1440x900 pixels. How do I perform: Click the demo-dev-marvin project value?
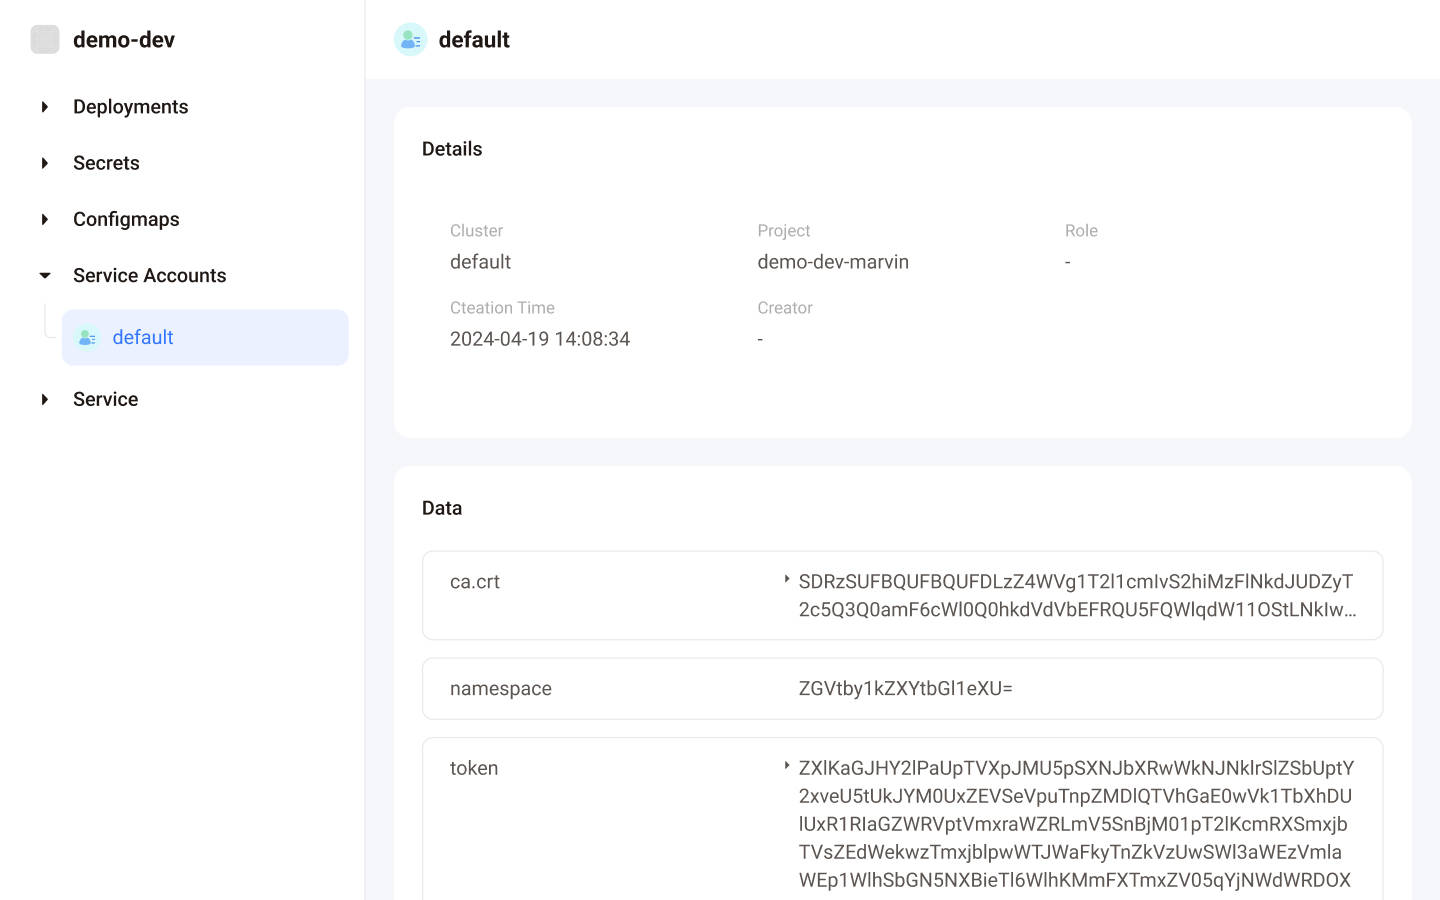(x=833, y=262)
